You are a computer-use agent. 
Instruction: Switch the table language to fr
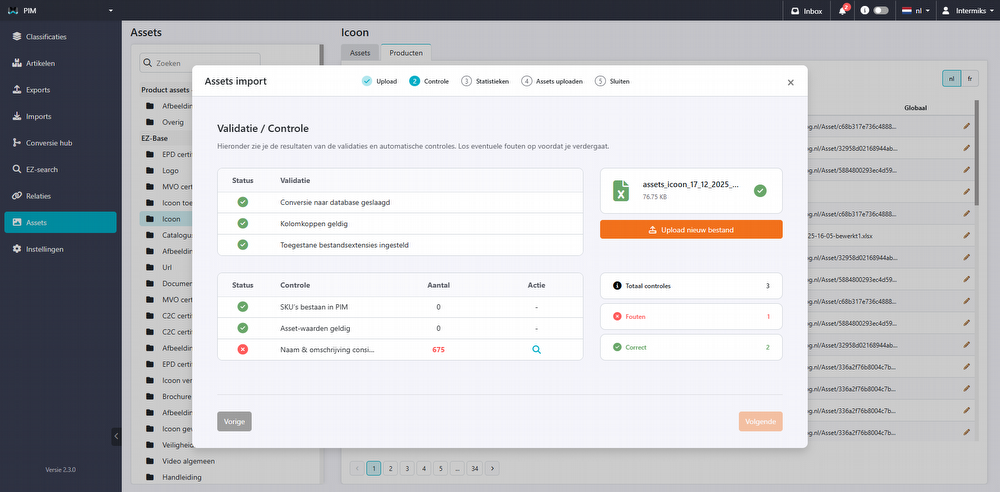pos(969,78)
